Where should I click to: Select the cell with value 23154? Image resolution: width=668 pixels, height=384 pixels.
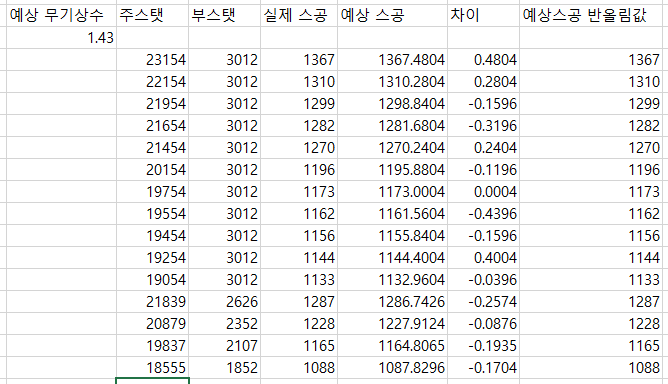153,60
